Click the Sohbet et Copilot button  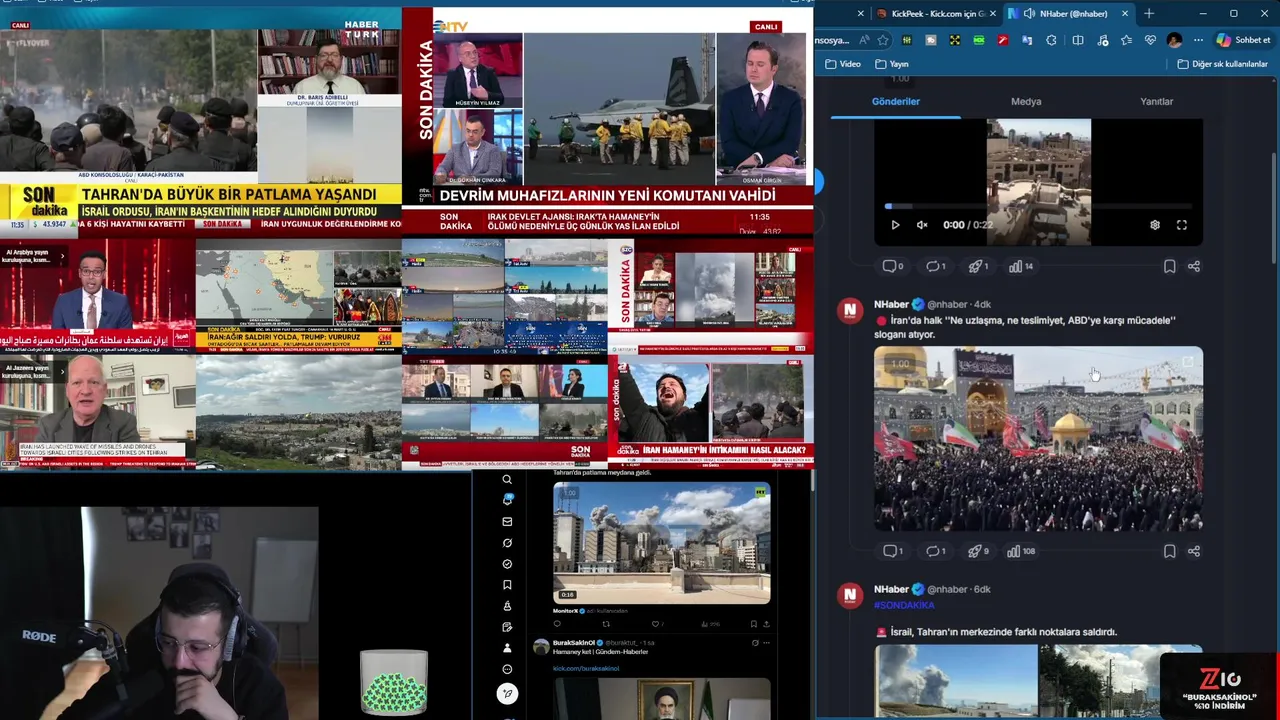pos(1244,40)
